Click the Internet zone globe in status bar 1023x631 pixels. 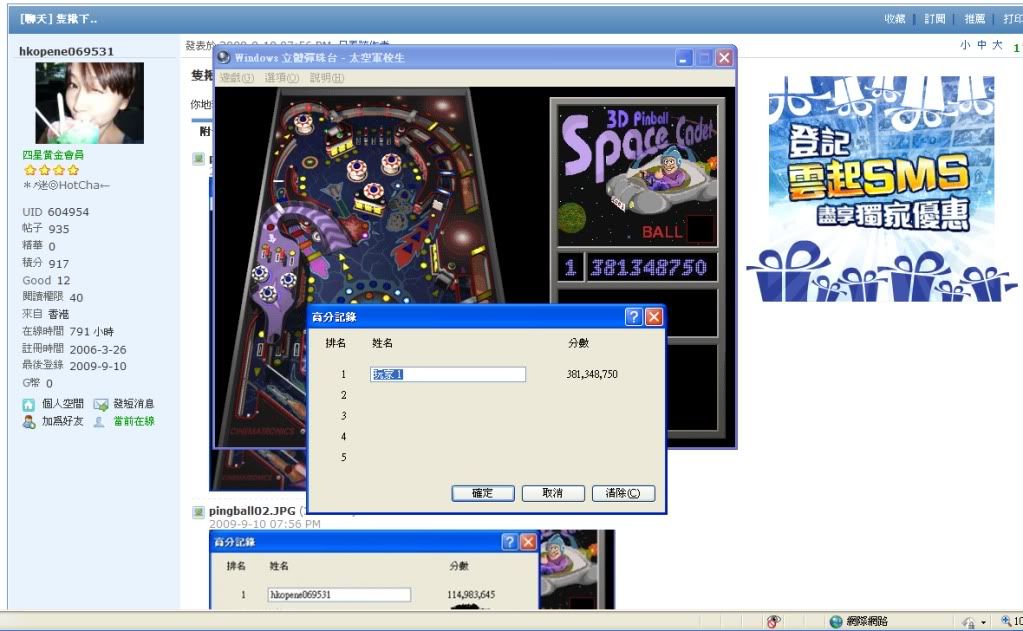coord(836,621)
